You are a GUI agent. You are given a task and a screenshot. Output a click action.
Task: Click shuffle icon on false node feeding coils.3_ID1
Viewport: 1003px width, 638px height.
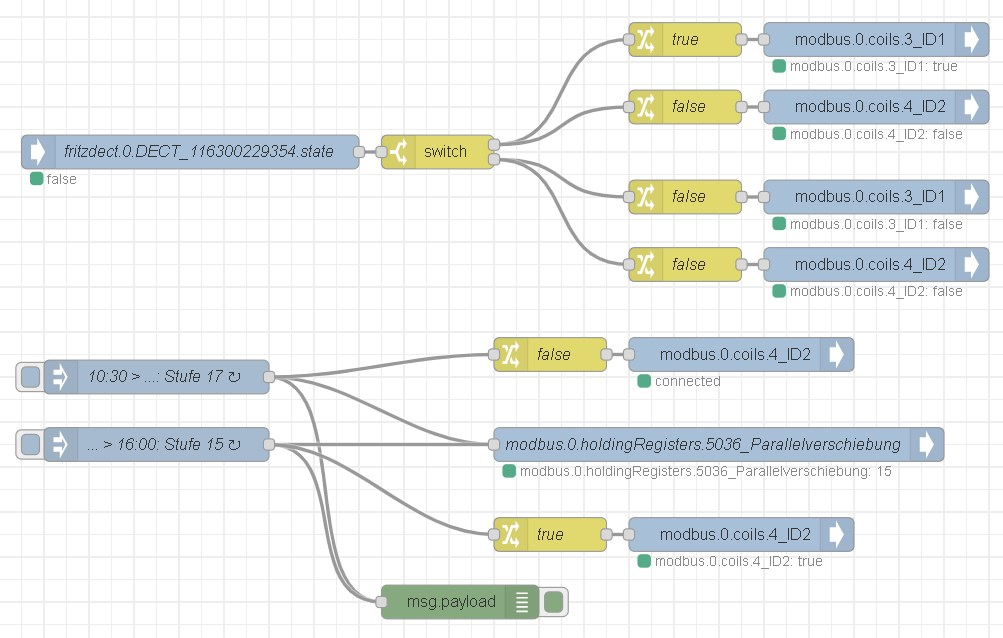click(x=646, y=196)
